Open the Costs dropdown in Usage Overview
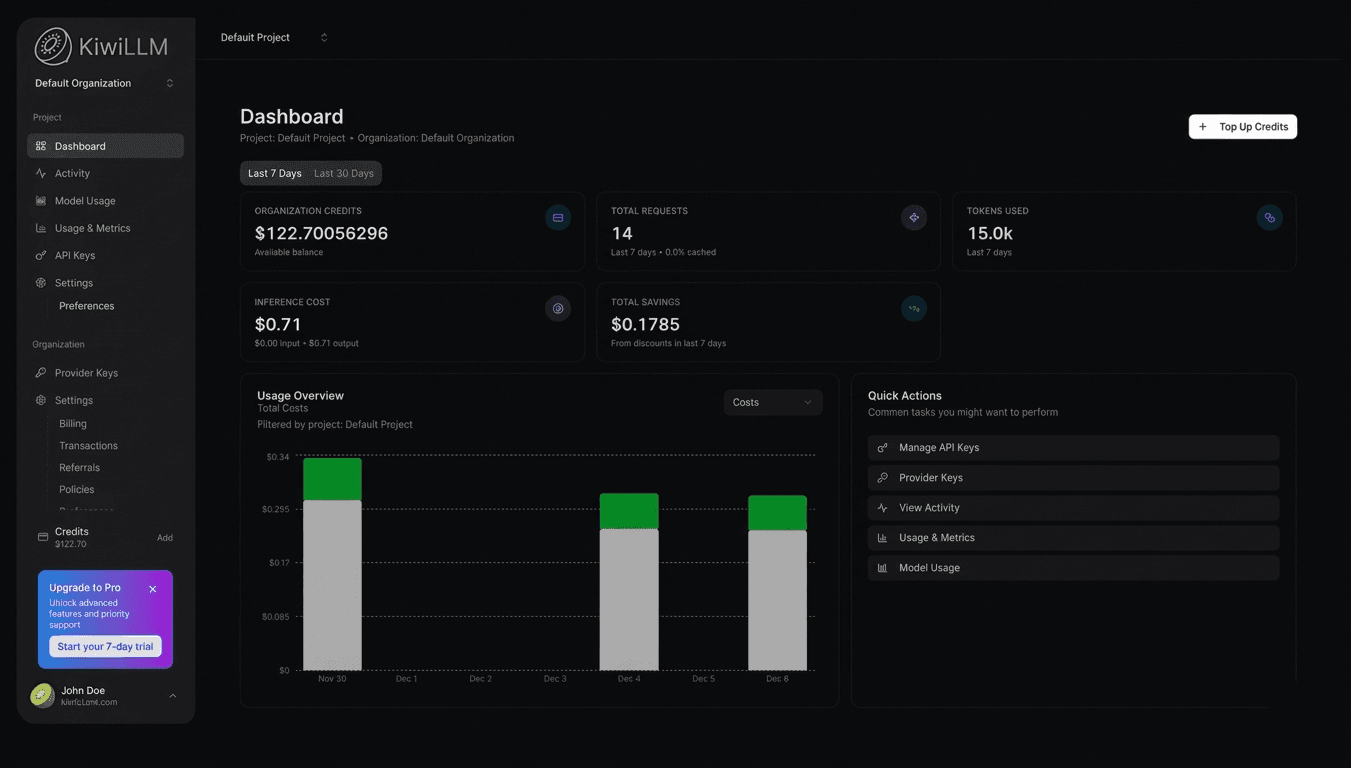This screenshot has width=1351, height=768. pyautogui.click(x=772, y=401)
